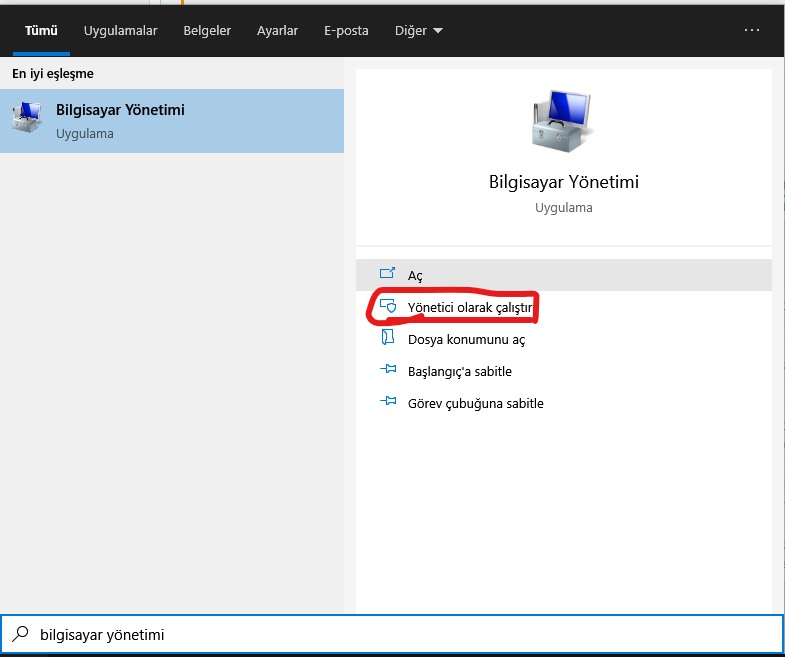Click the large Bilgisayar Yönetimi icon in preview pane

click(x=562, y=121)
